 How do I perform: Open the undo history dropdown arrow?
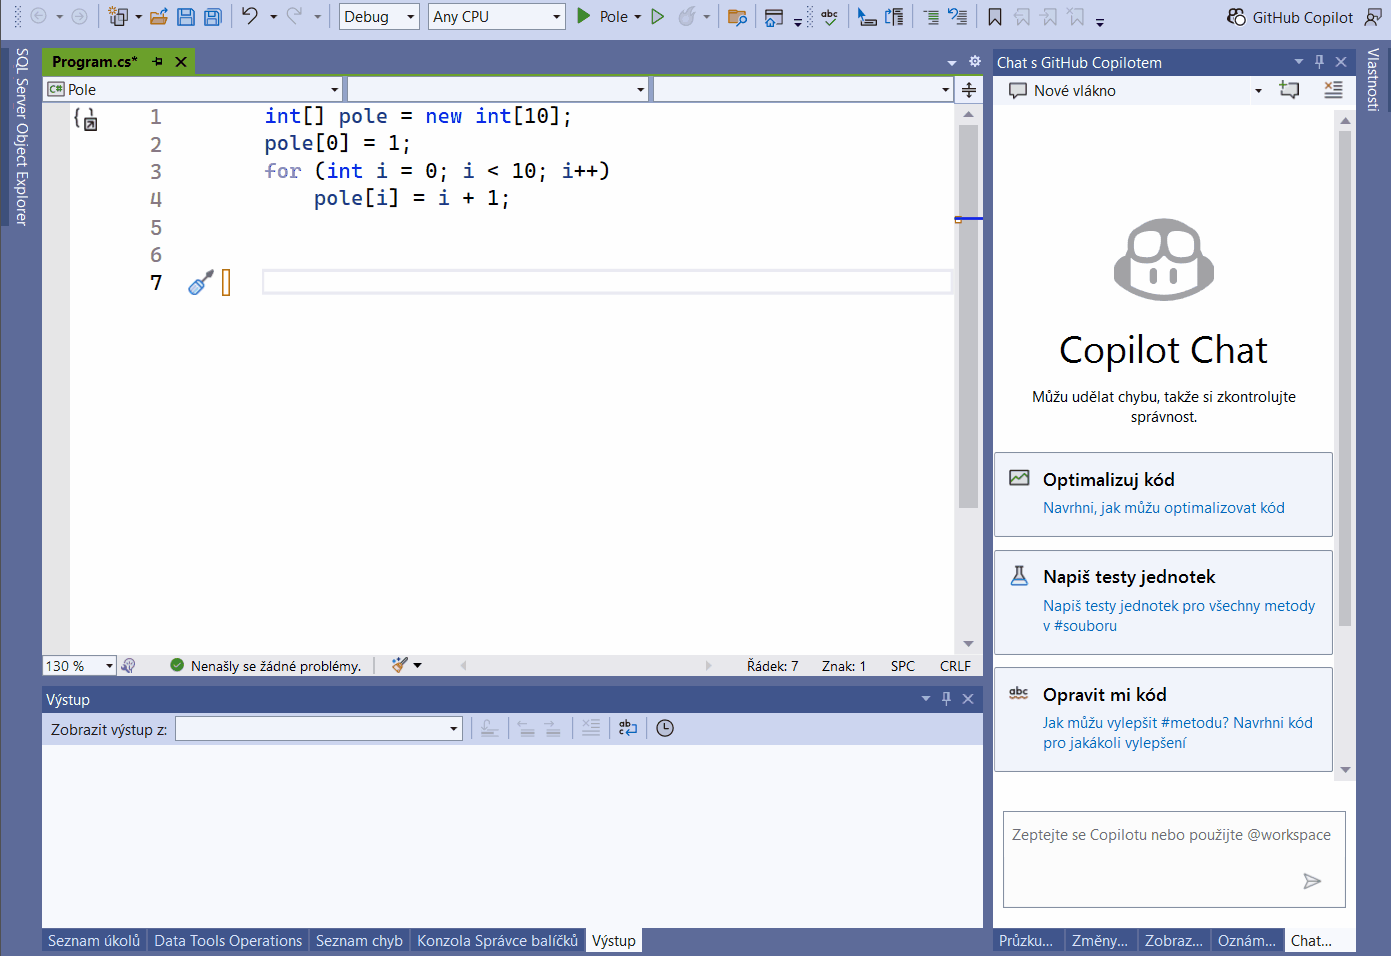pyautogui.click(x=273, y=17)
